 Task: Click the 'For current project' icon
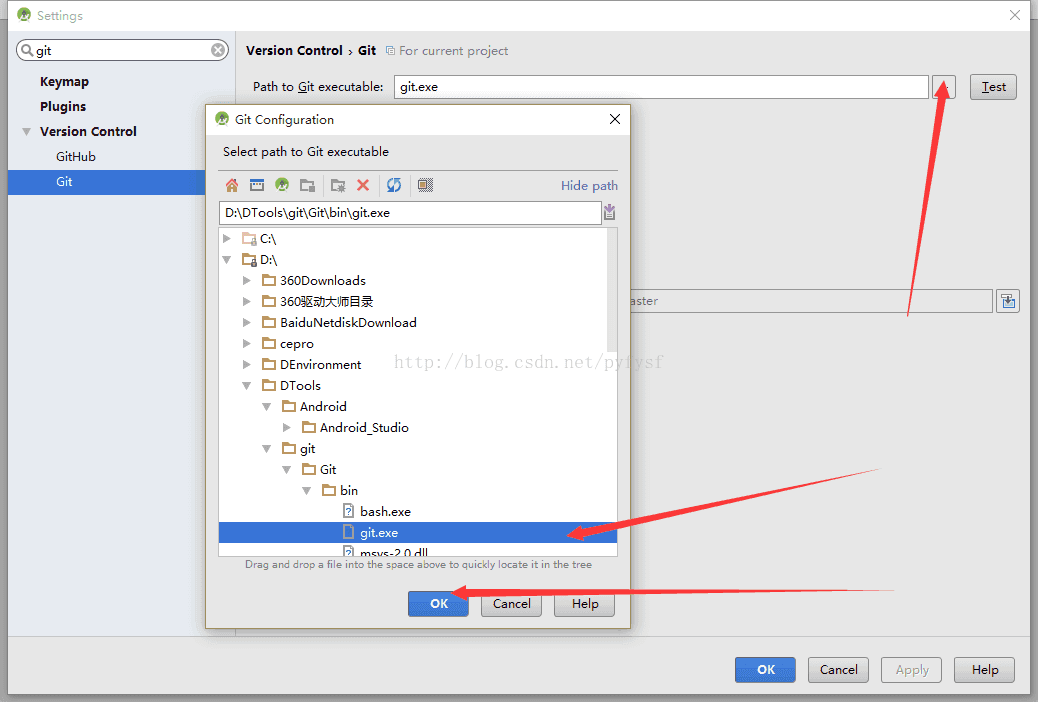point(391,51)
